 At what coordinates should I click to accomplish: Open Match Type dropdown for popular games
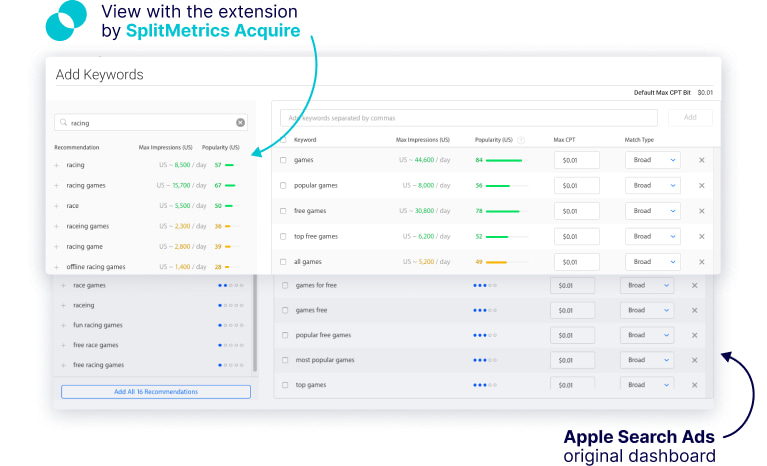tap(653, 185)
